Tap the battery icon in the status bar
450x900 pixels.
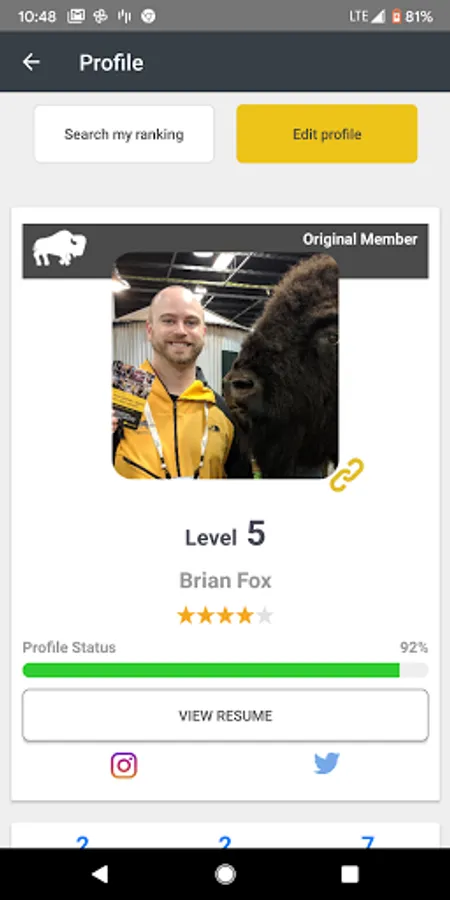click(396, 17)
